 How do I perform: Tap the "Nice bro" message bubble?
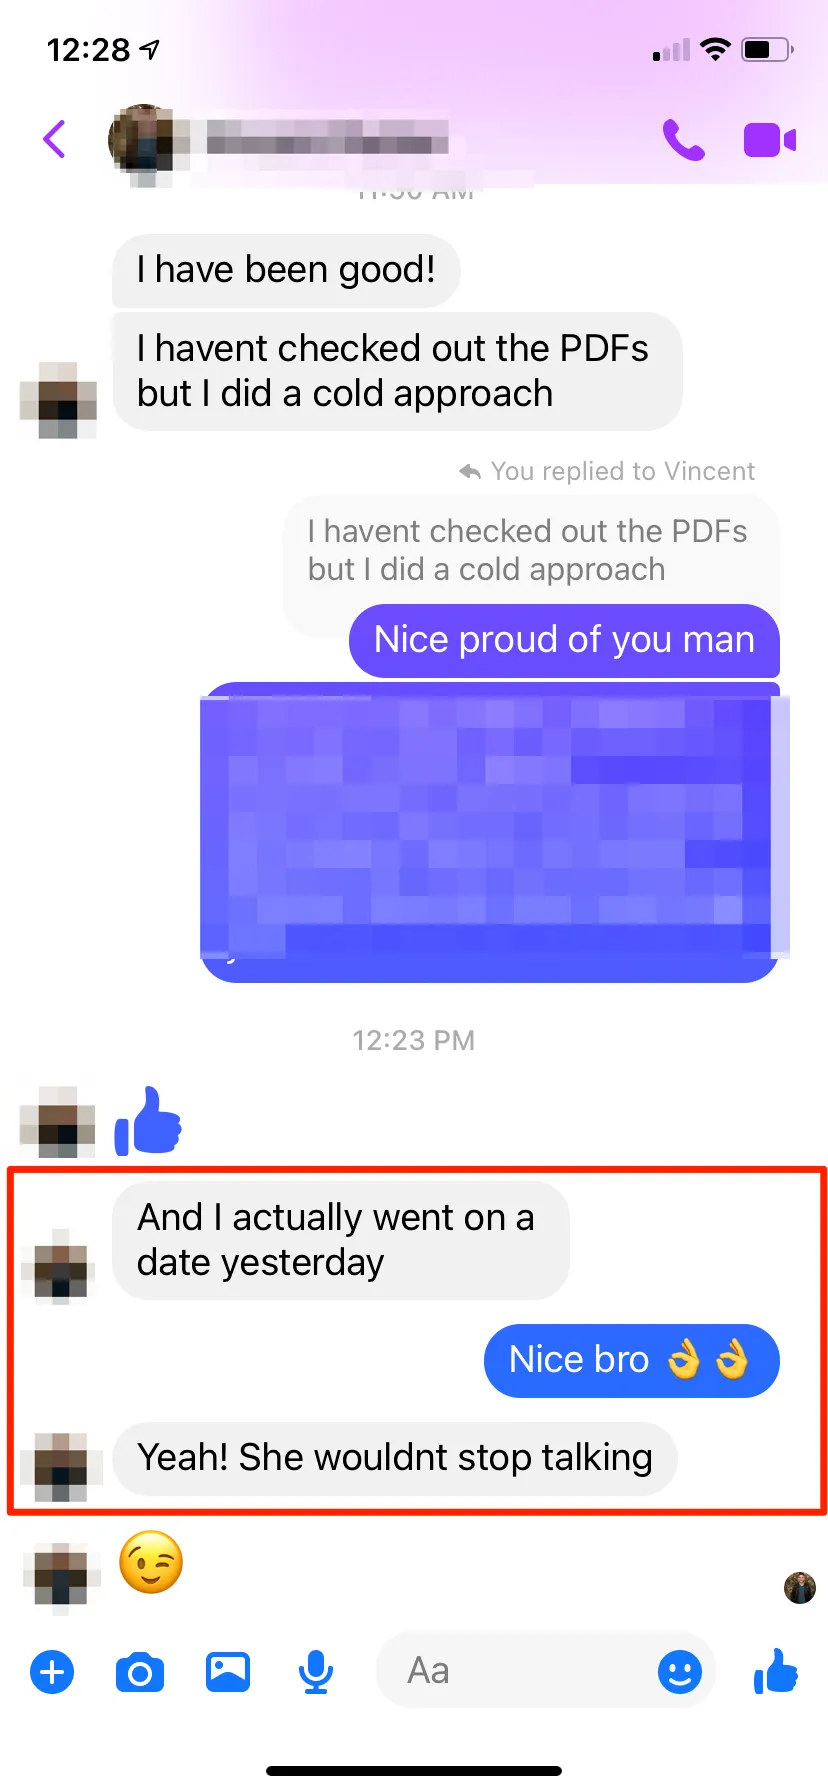point(631,1360)
